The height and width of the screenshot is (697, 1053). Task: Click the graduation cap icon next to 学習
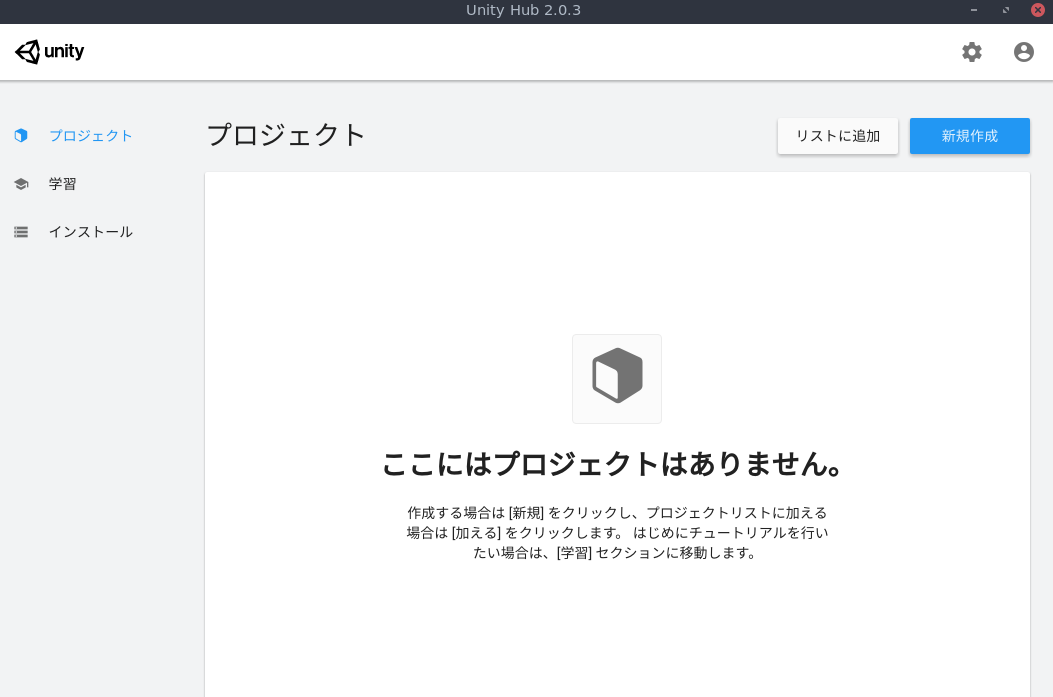(21, 183)
